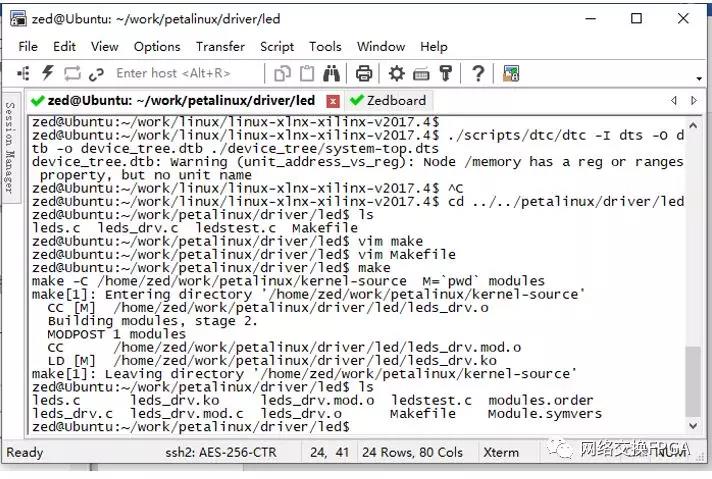
Task: Click the 24 Rows, 80 Cols status
Action: point(412,452)
